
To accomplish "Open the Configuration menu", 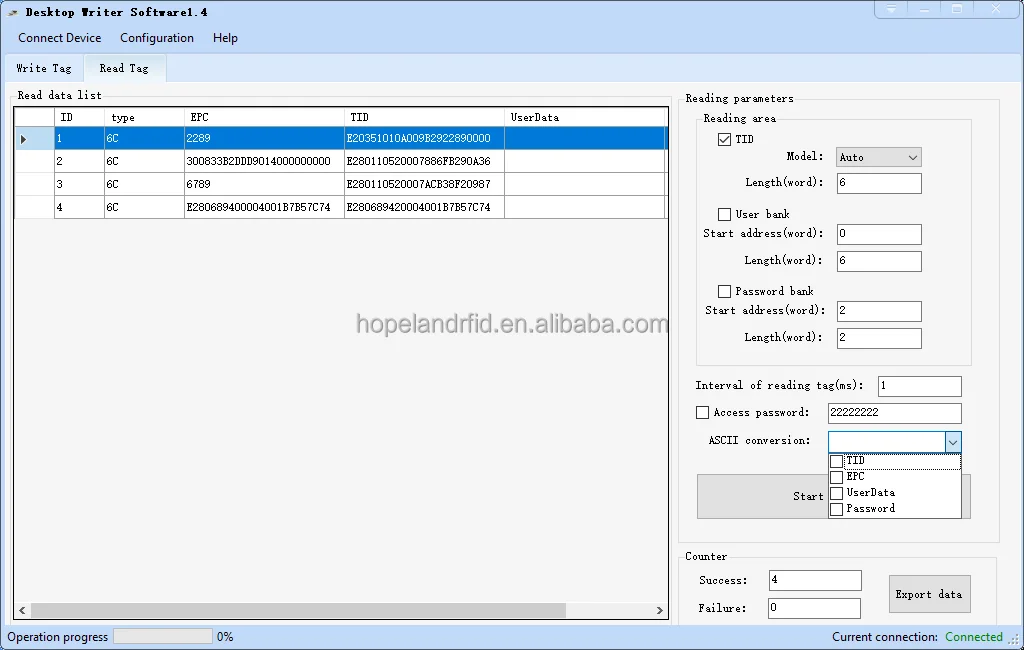I will pos(157,38).
